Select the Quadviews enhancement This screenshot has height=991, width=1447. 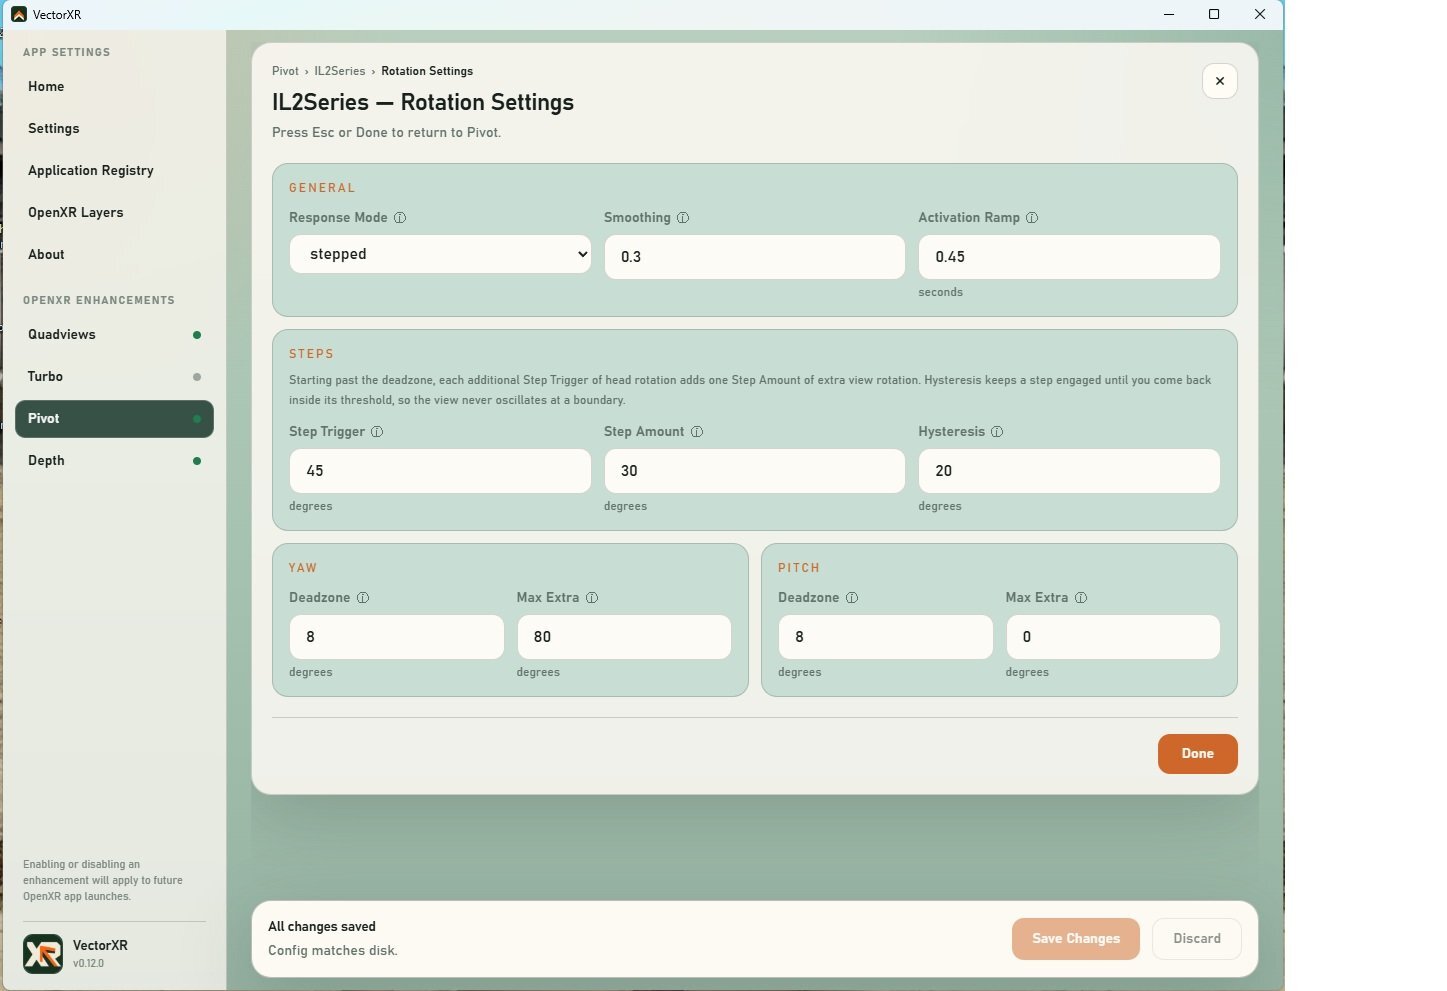(114, 335)
